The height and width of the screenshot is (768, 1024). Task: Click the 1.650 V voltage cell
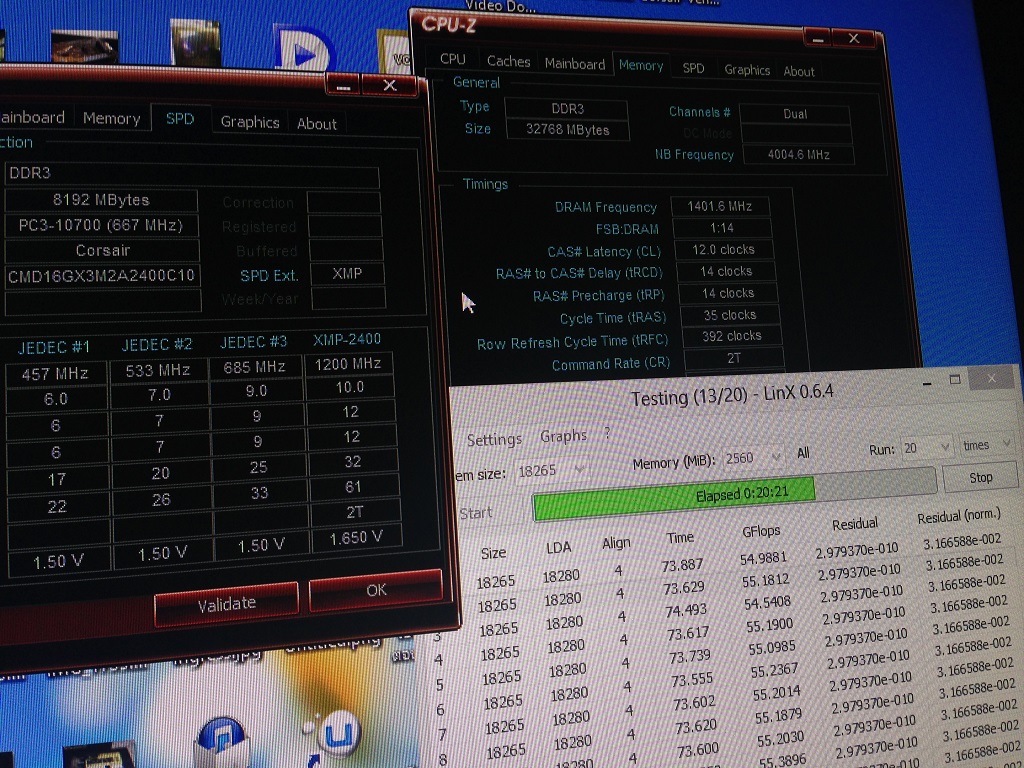coord(356,538)
